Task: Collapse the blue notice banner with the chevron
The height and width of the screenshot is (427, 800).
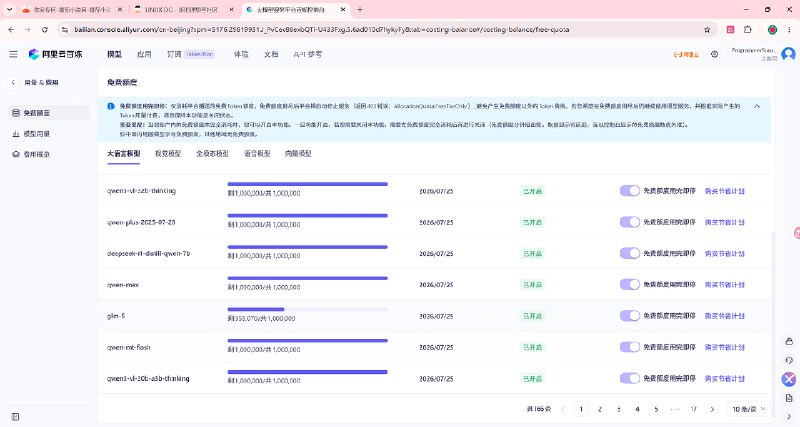Action: 757,106
